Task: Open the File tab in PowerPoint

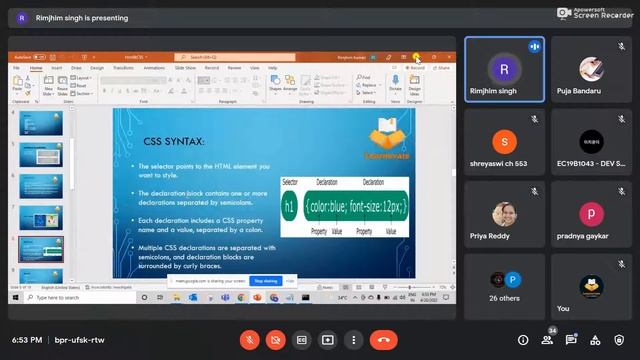Action: coord(16,68)
